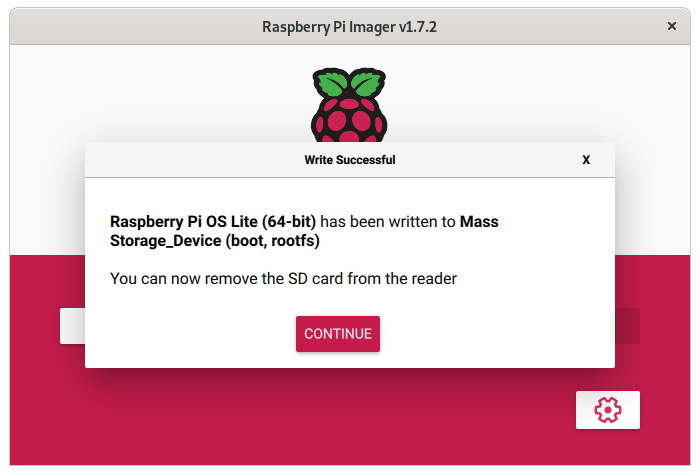Click empty dialog space left of CONTINUE
Image resolution: width=700 pixels, height=475 pixels.
190,334
